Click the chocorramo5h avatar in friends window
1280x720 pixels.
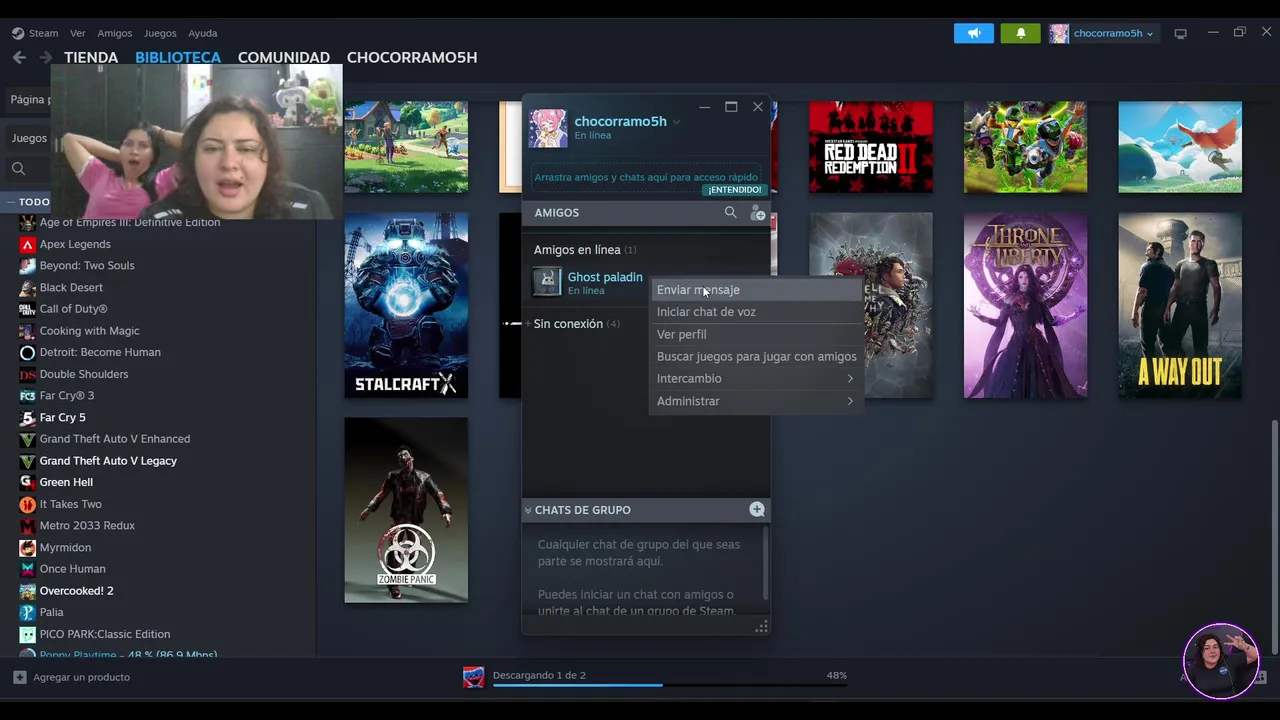click(548, 129)
